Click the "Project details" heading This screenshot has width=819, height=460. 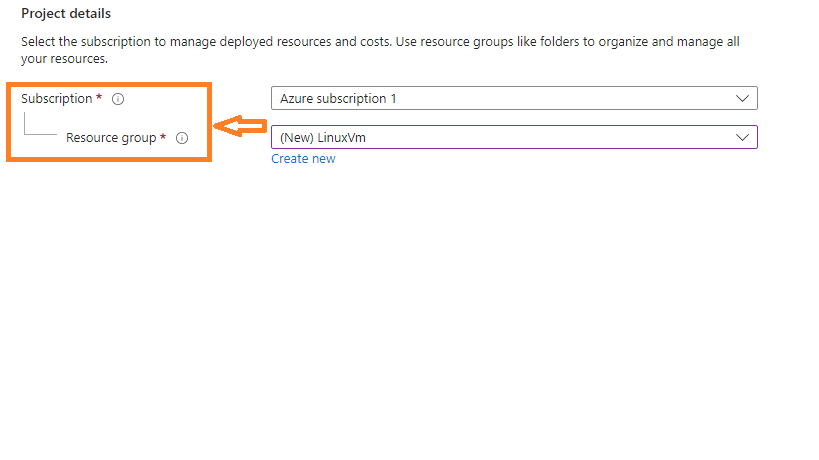(66, 14)
